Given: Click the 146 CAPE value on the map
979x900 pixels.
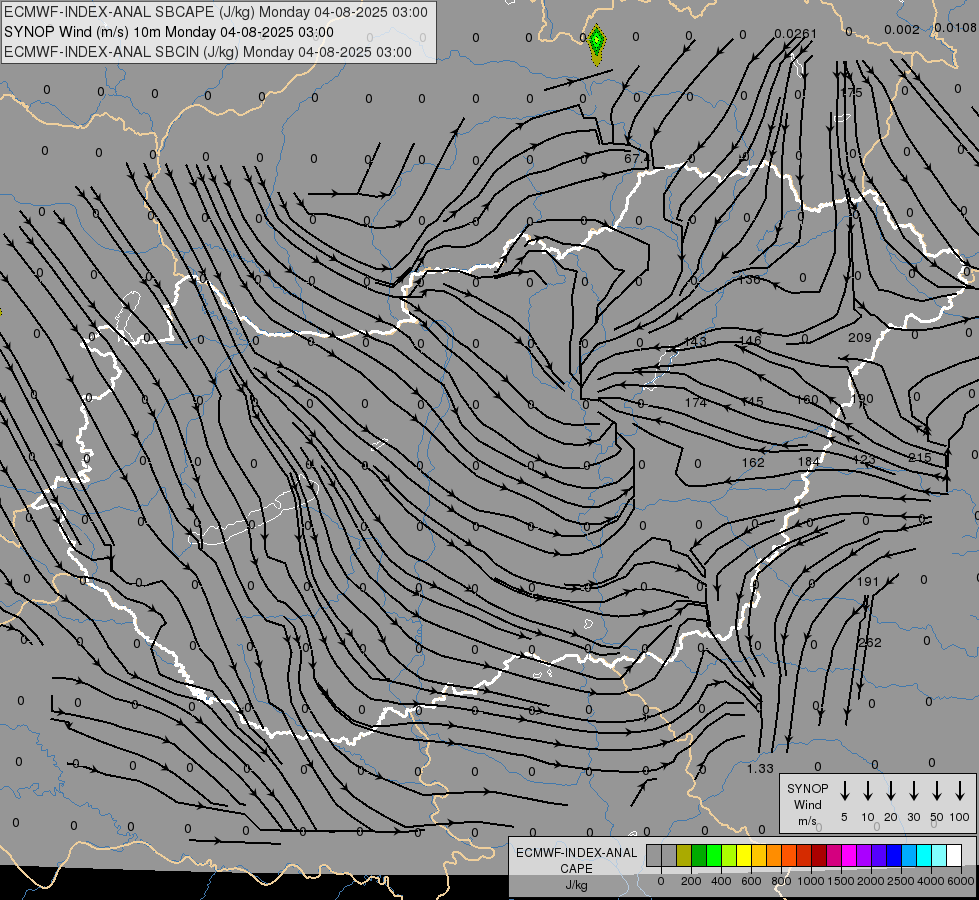Looking at the screenshot, I should point(750,340).
